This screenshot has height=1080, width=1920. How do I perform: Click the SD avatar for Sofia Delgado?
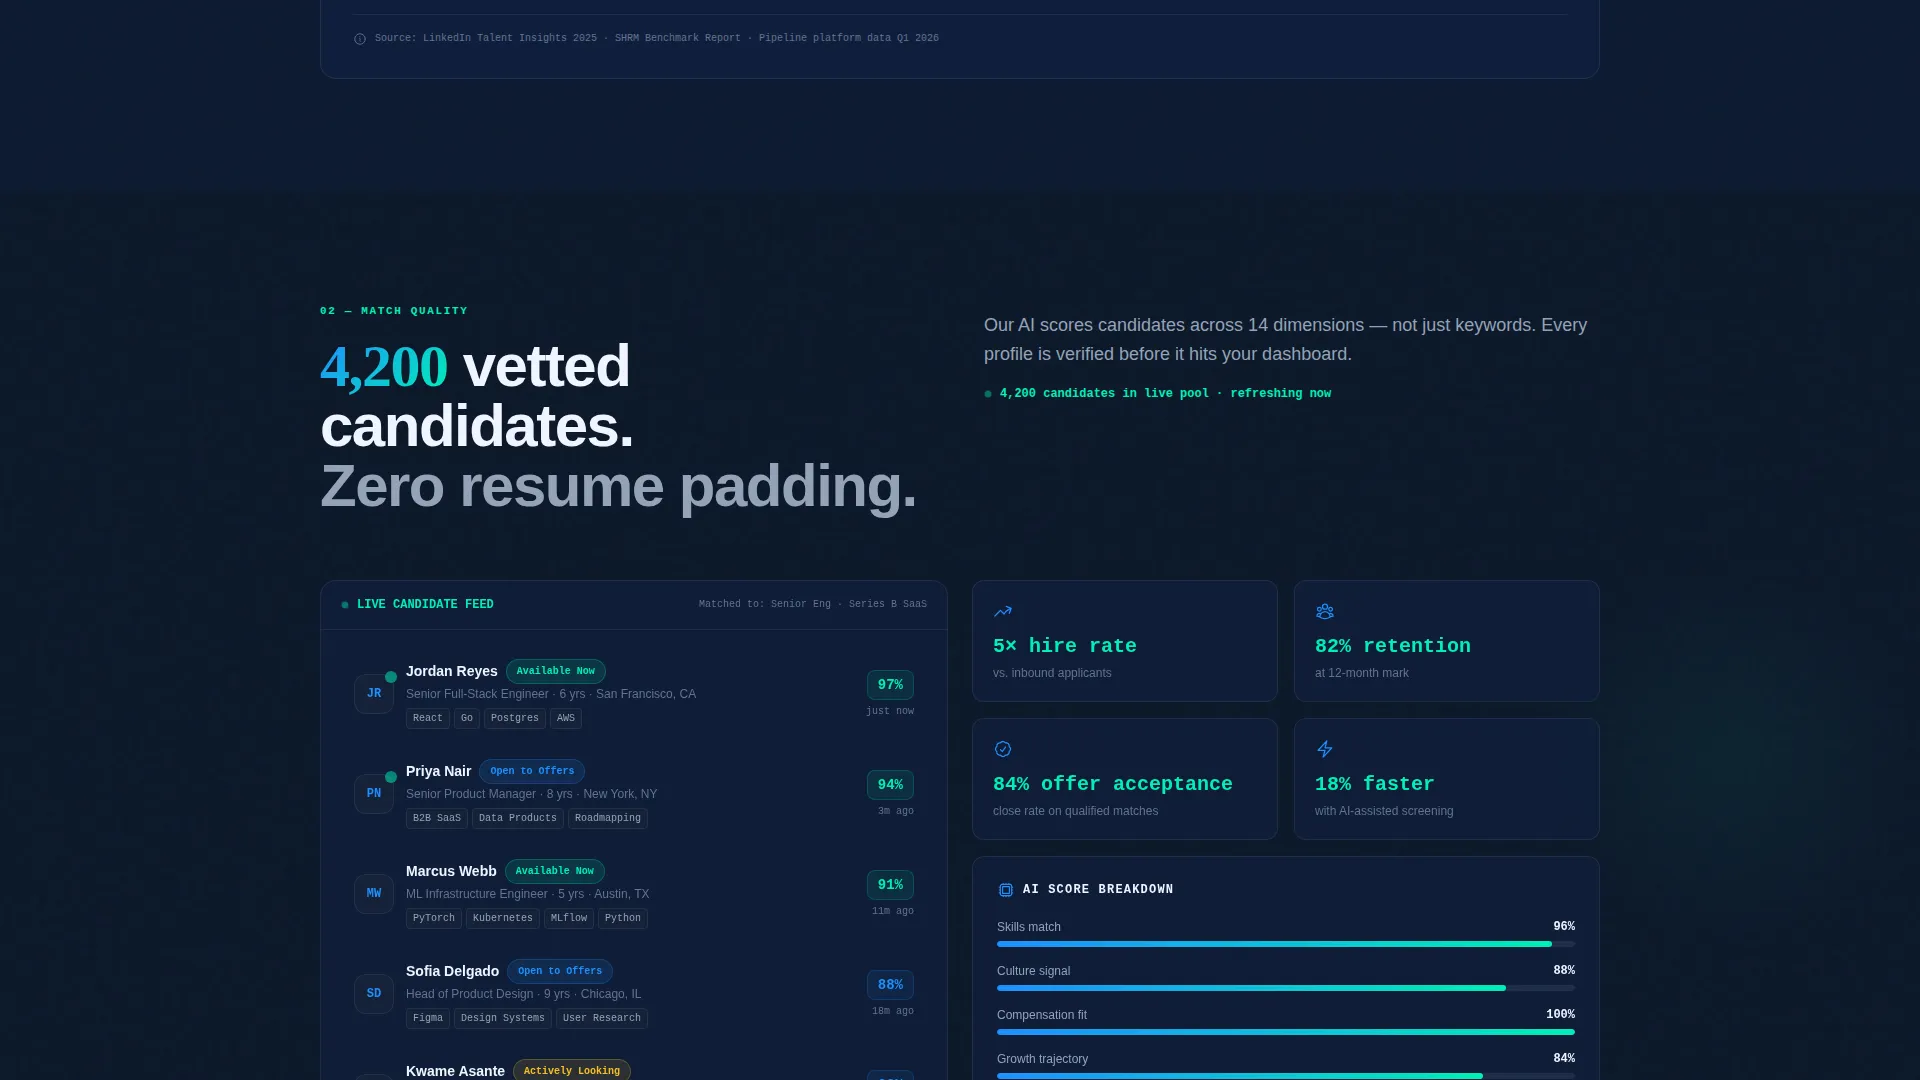[x=374, y=994]
